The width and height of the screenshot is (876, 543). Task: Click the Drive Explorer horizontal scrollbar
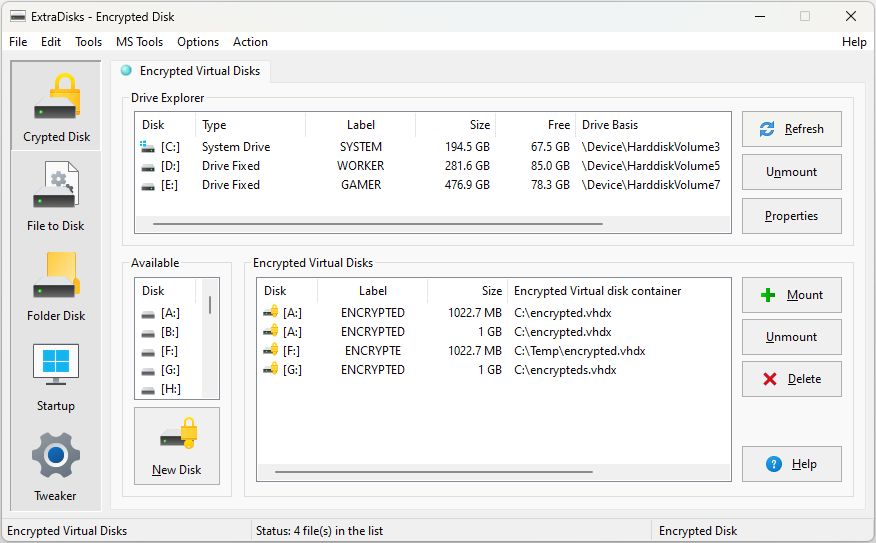(x=420, y=225)
